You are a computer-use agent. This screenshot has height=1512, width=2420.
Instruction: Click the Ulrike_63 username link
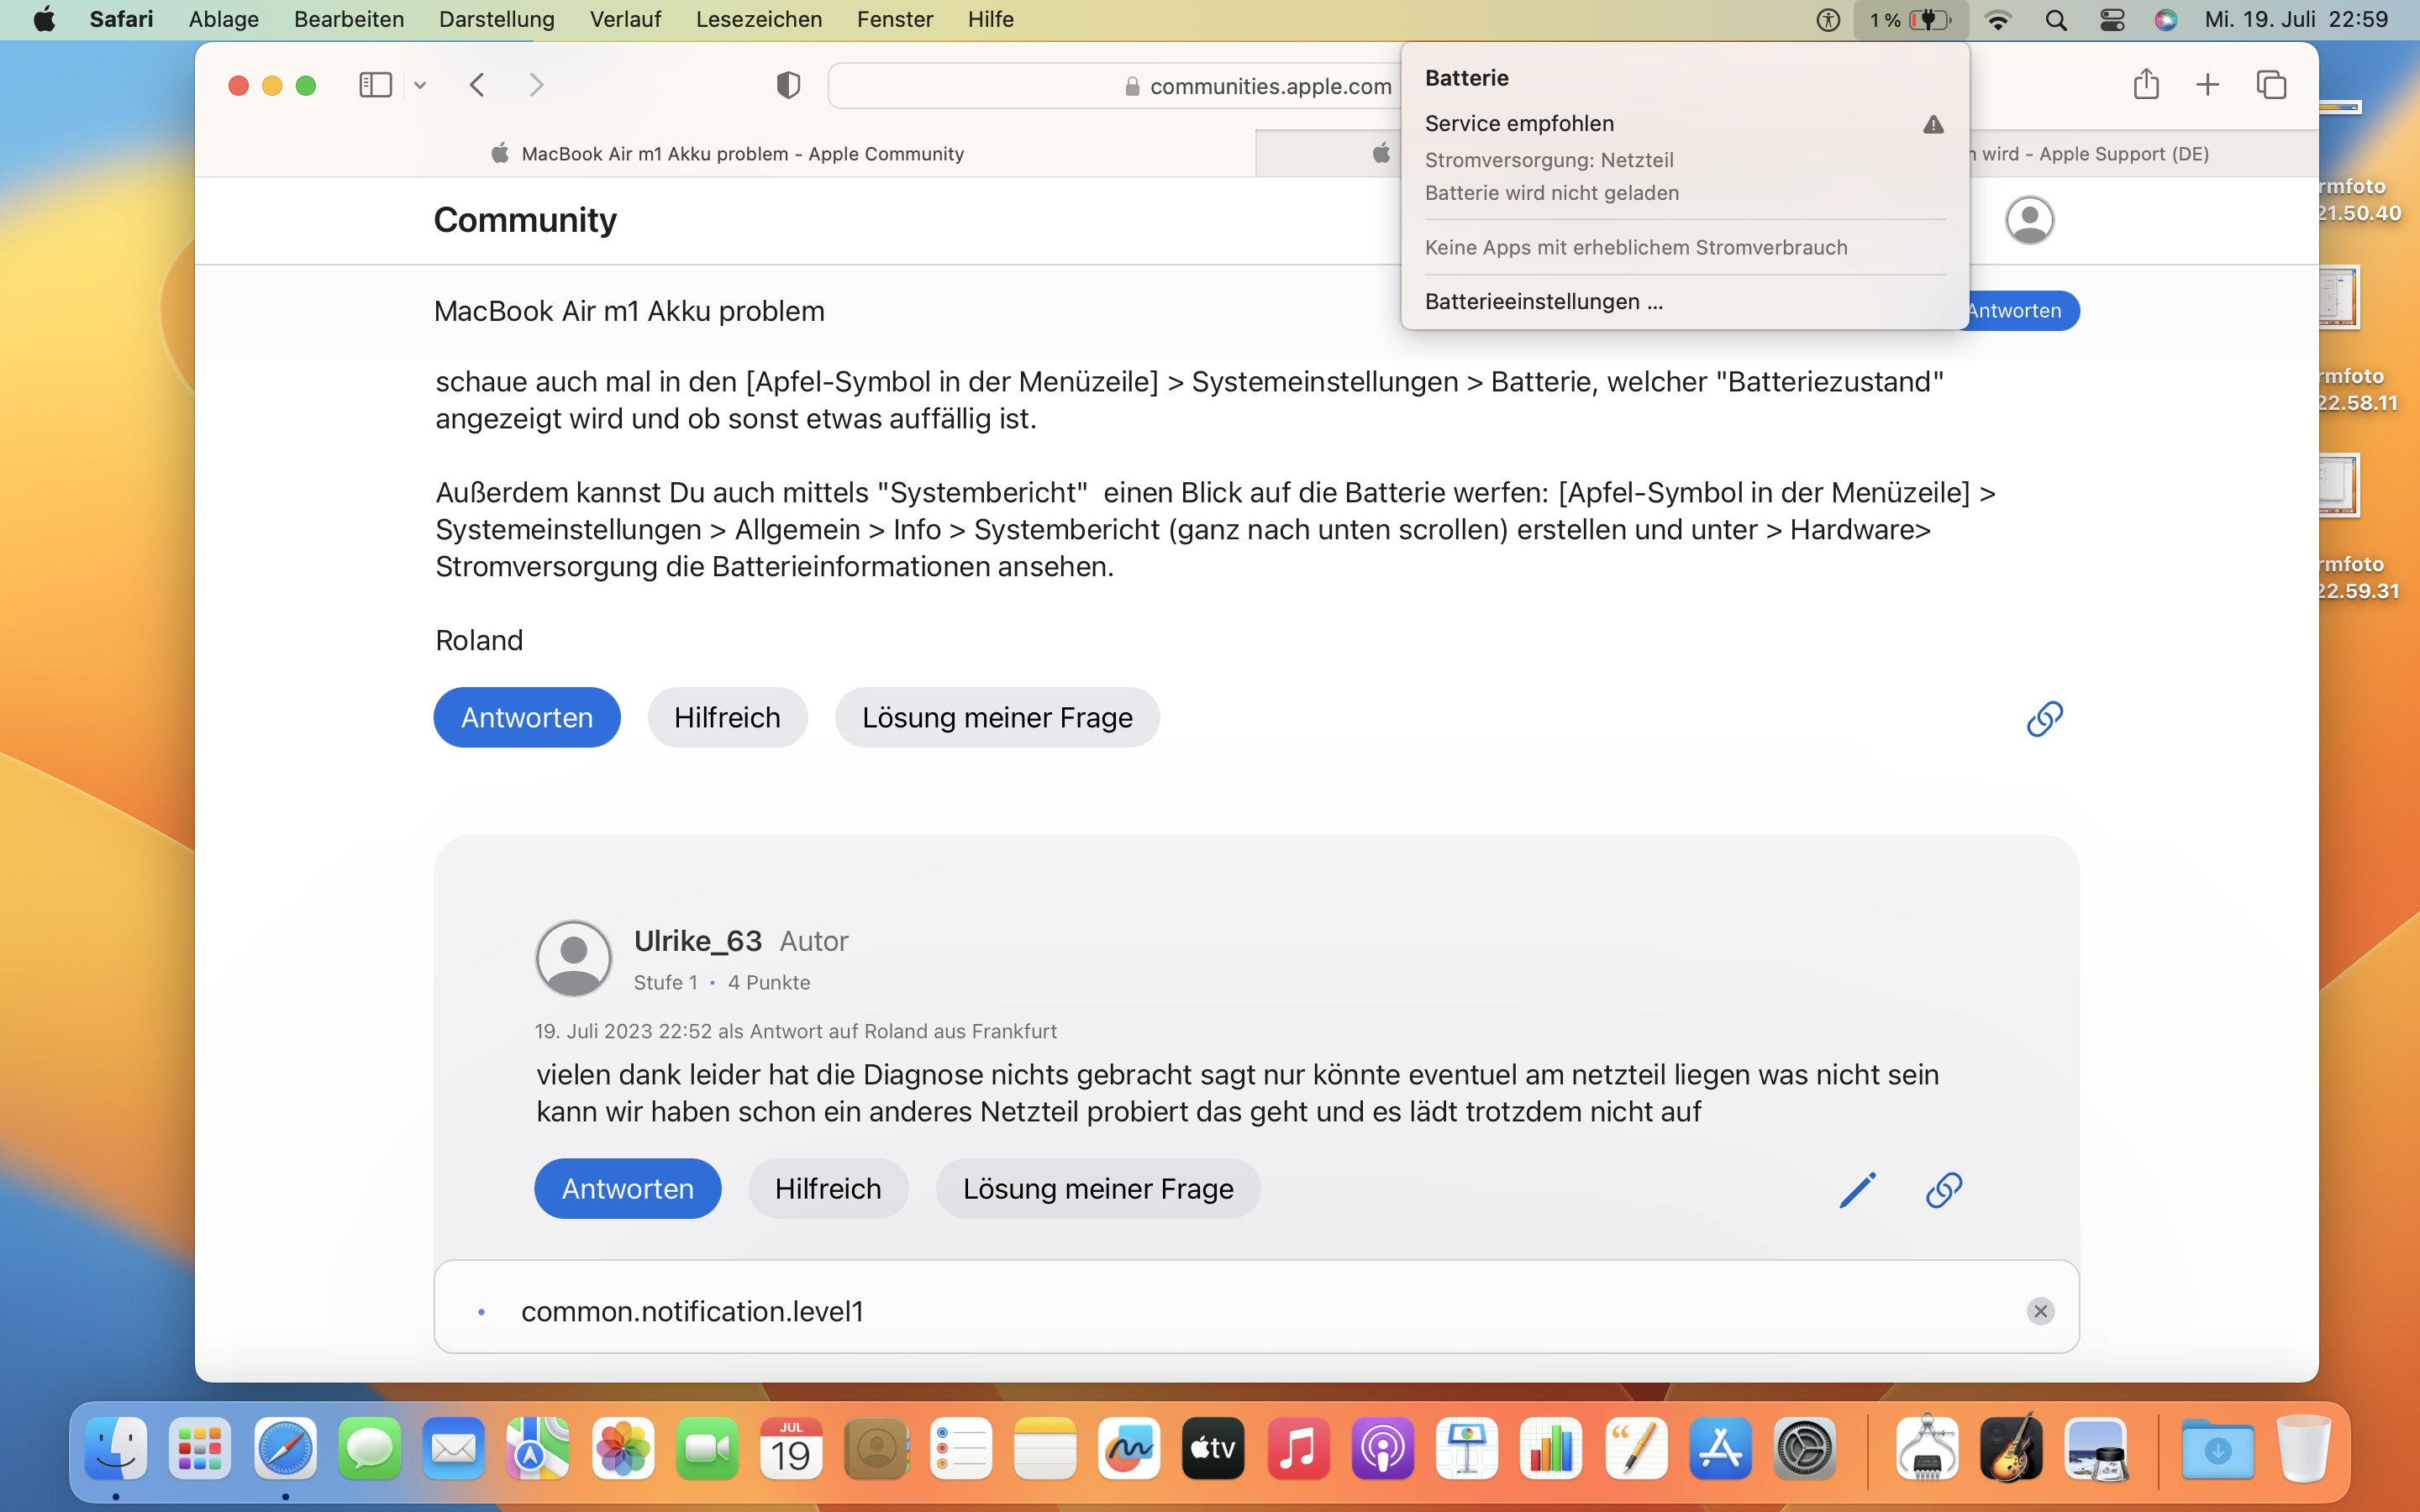[x=697, y=940]
